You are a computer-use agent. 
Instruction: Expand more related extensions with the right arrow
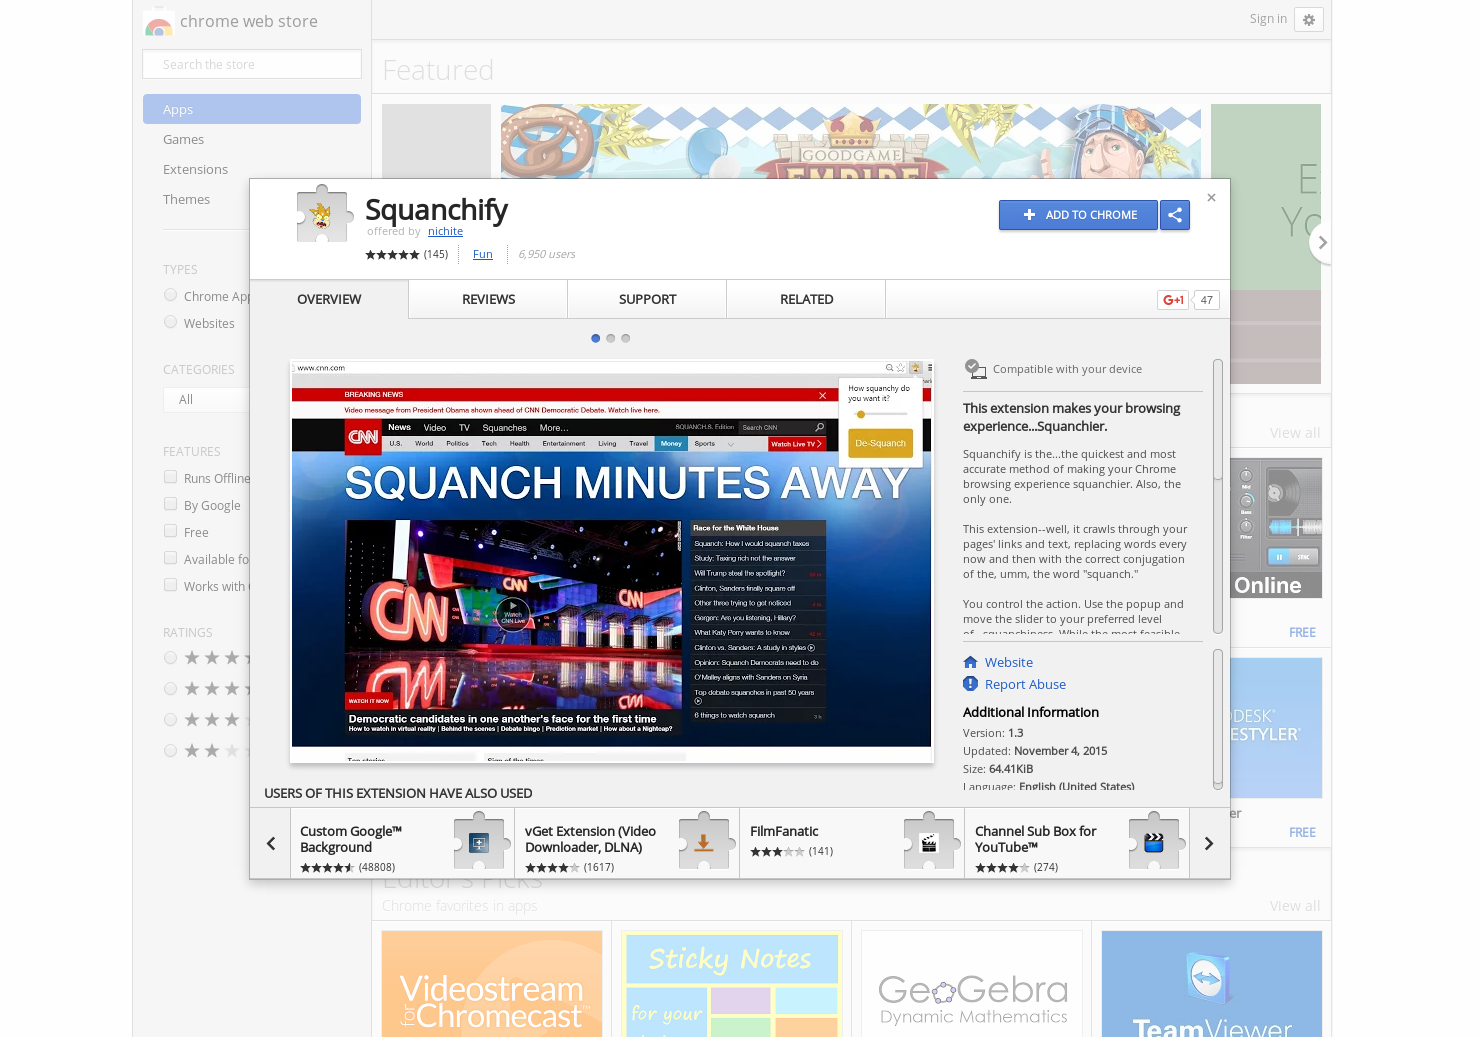1208,842
